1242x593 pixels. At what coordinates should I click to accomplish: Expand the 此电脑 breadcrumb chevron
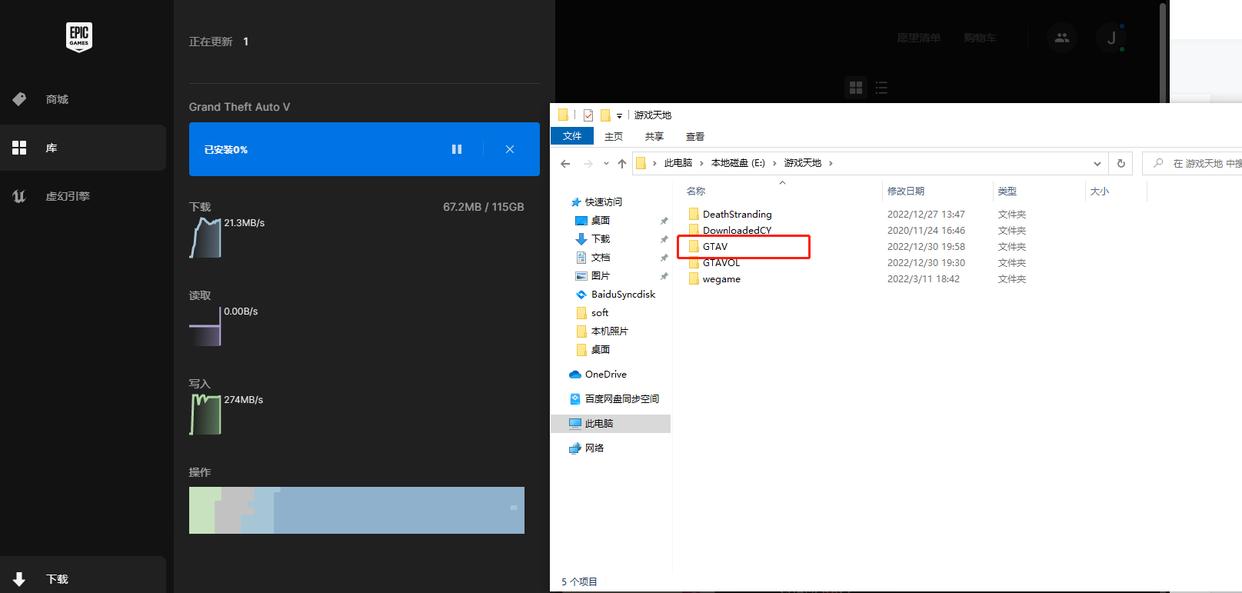[703, 163]
